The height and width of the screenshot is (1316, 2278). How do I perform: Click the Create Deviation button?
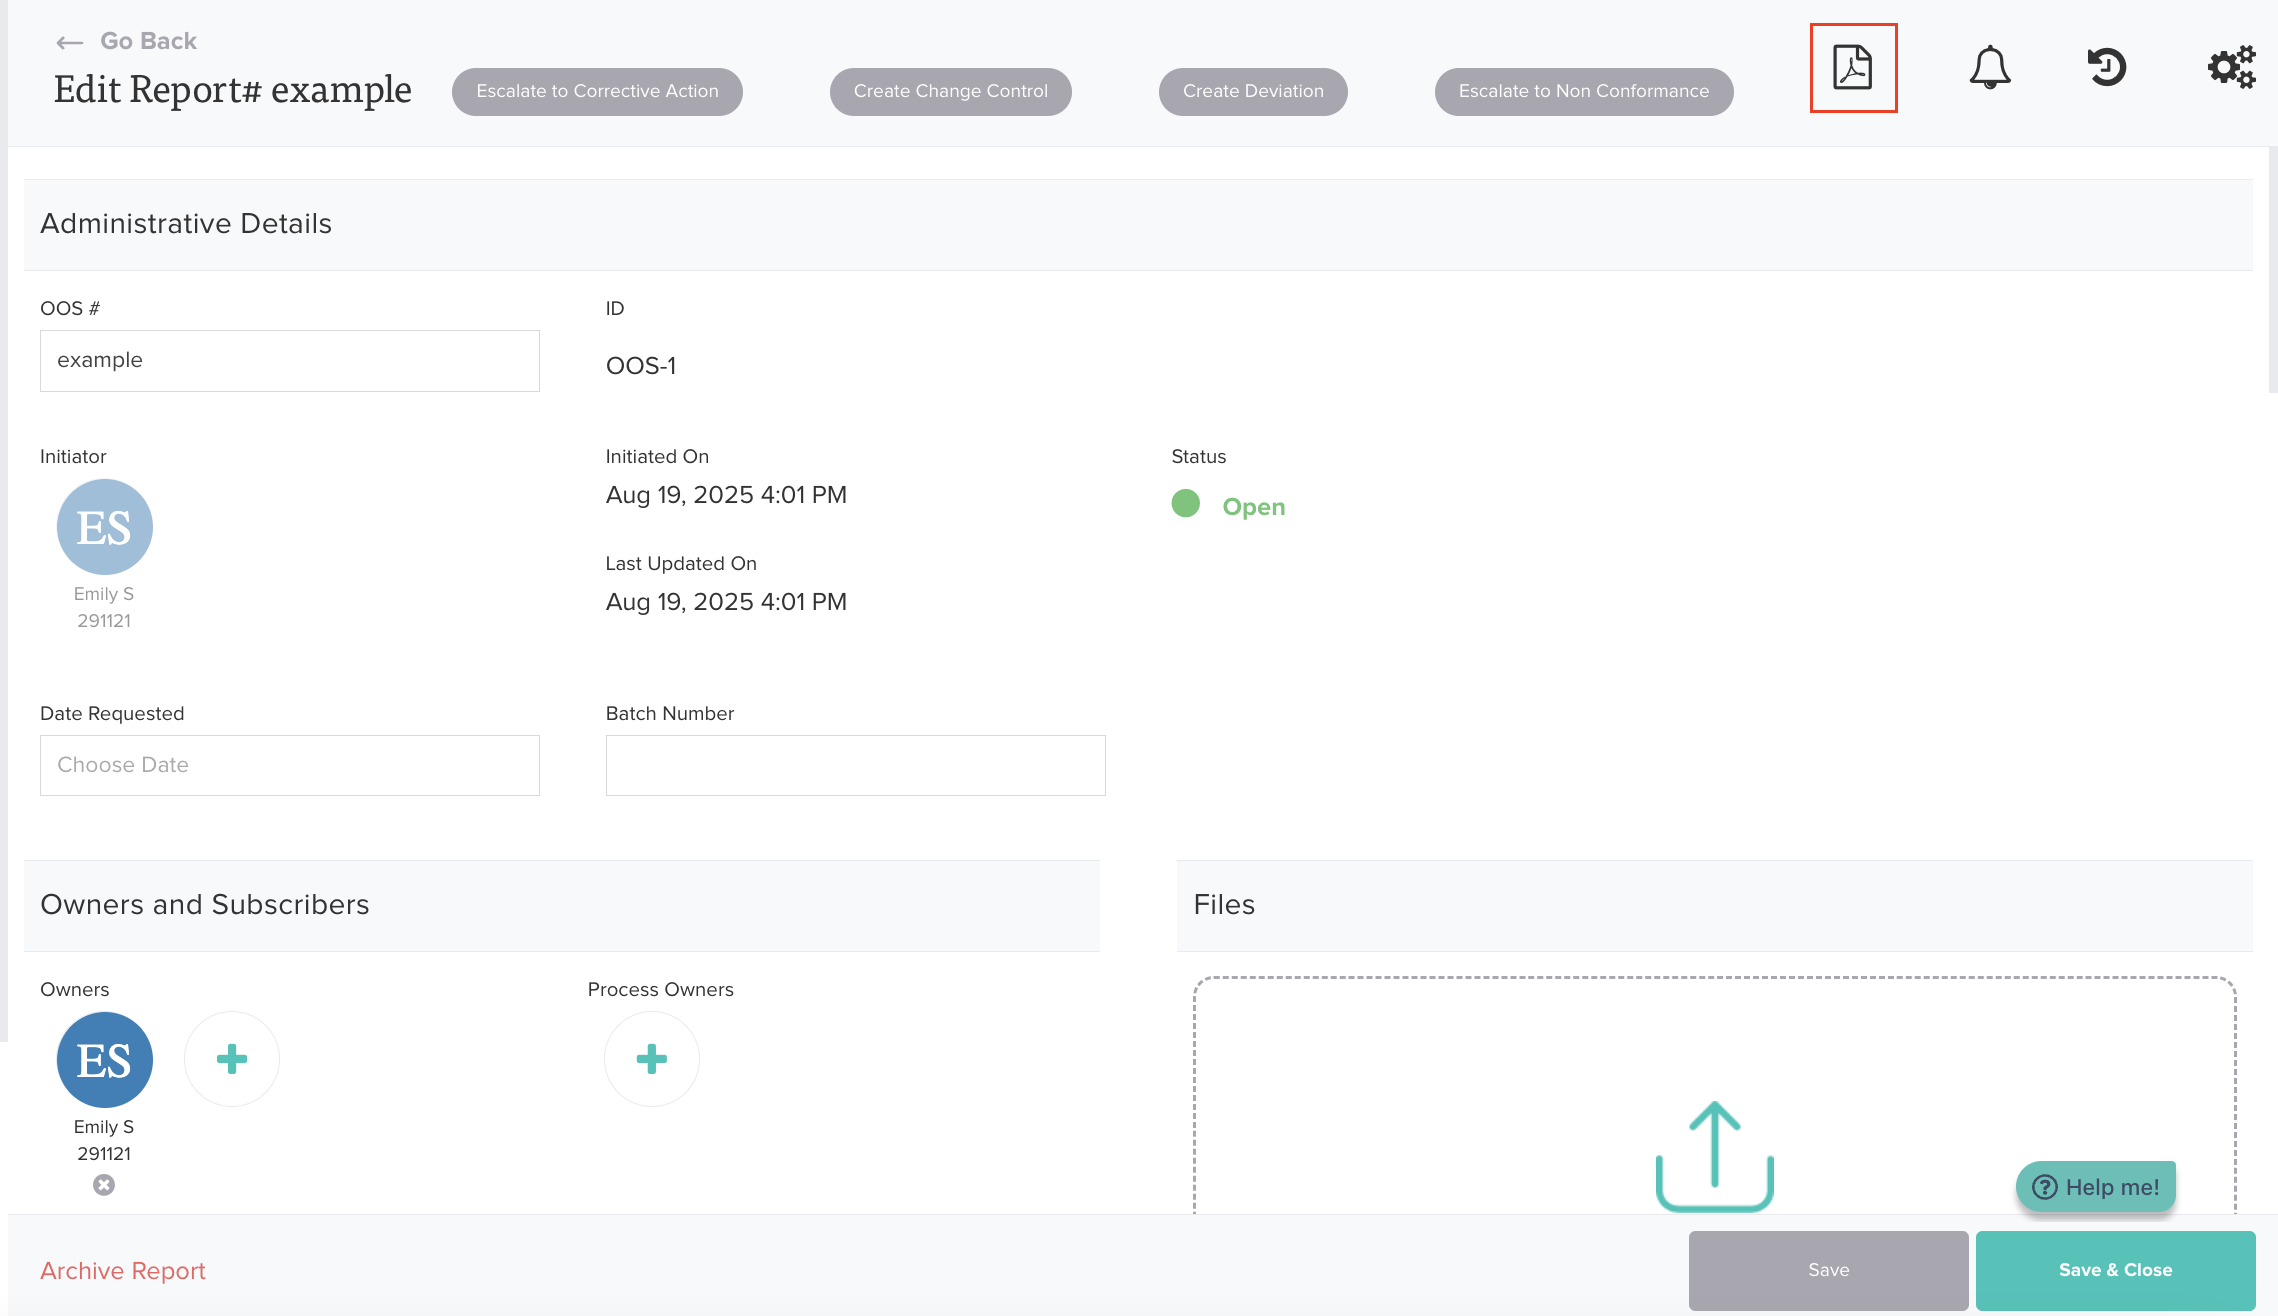click(x=1252, y=92)
